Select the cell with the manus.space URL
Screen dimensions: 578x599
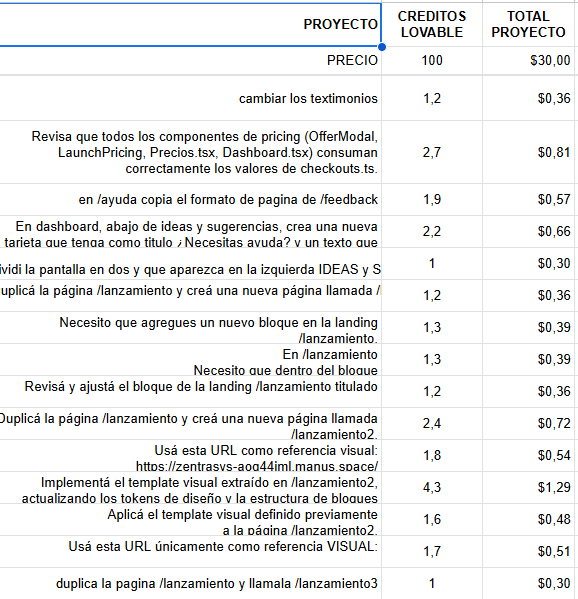coord(190,456)
